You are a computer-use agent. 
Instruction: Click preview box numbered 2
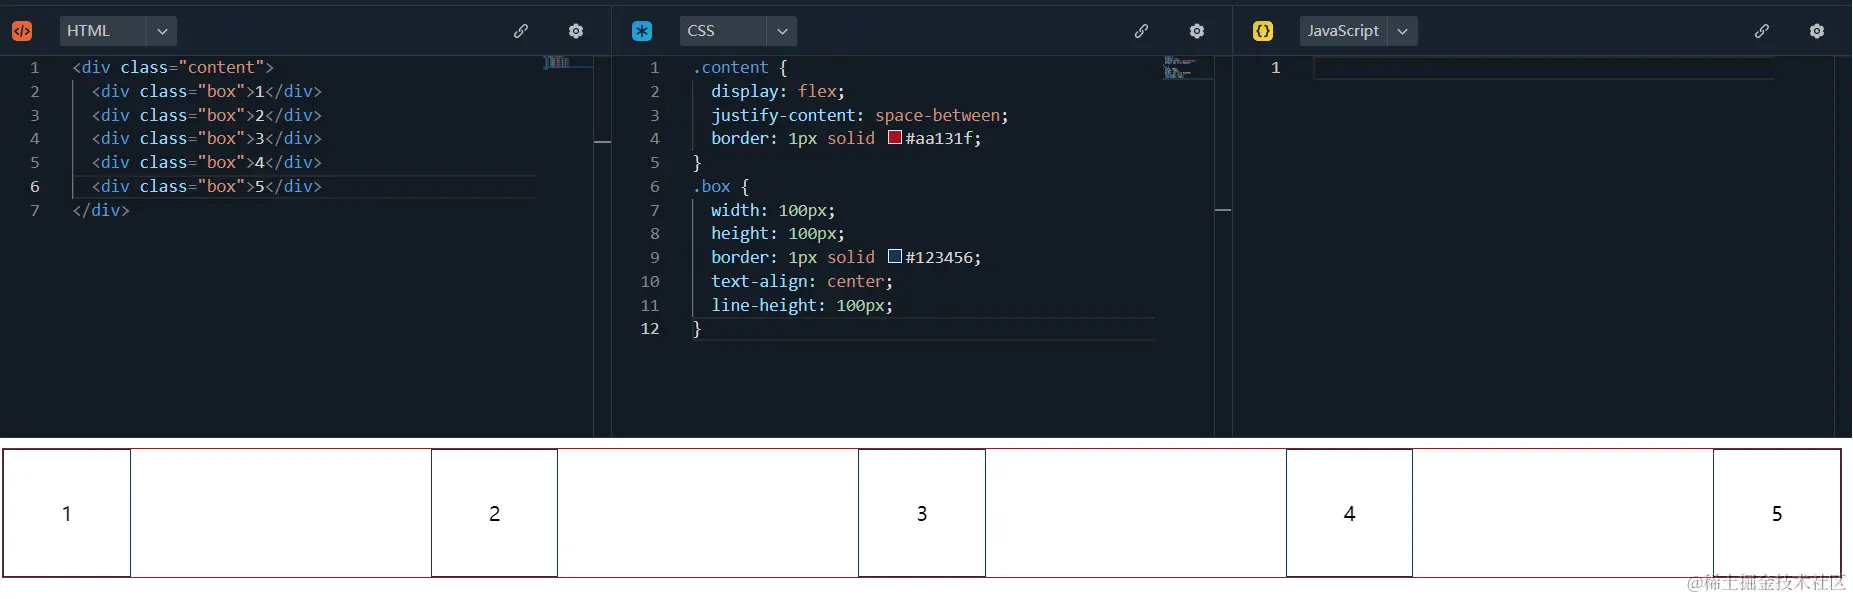point(494,513)
